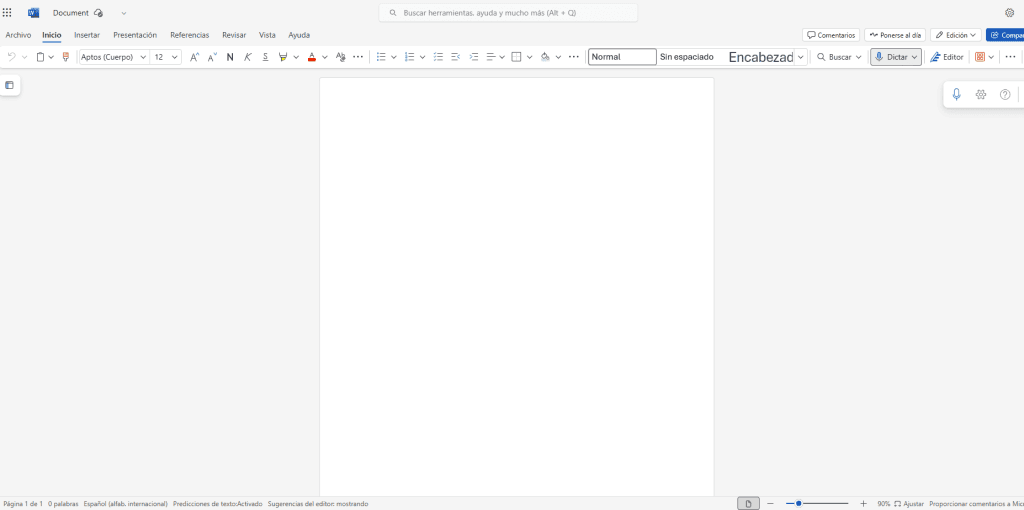This screenshot has height=510, width=1024.
Task: Click the bulleted list icon
Action: (x=381, y=57)
